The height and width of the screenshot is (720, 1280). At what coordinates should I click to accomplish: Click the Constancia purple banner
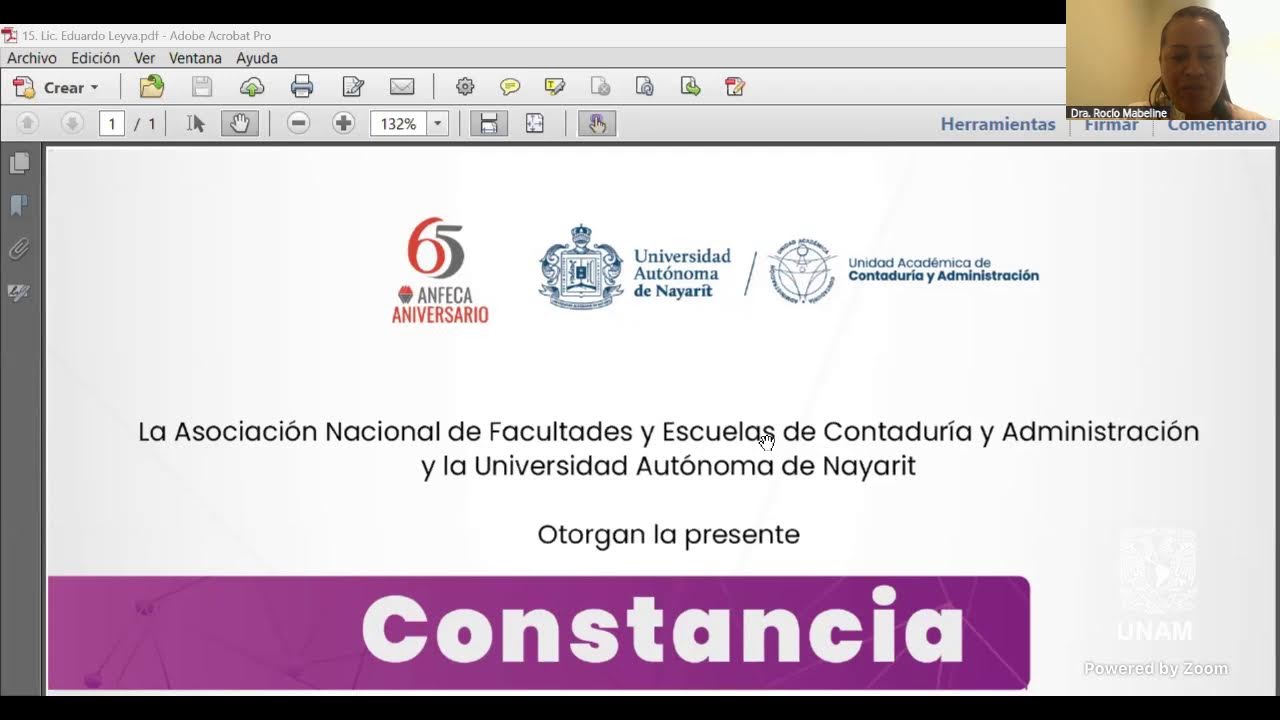point(539,633)
